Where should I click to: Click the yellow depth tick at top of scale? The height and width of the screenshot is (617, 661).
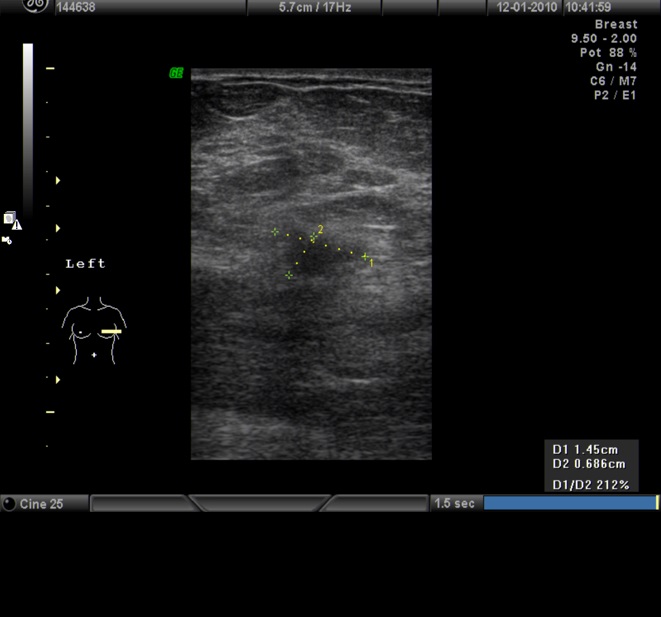[x=50, y=68]
